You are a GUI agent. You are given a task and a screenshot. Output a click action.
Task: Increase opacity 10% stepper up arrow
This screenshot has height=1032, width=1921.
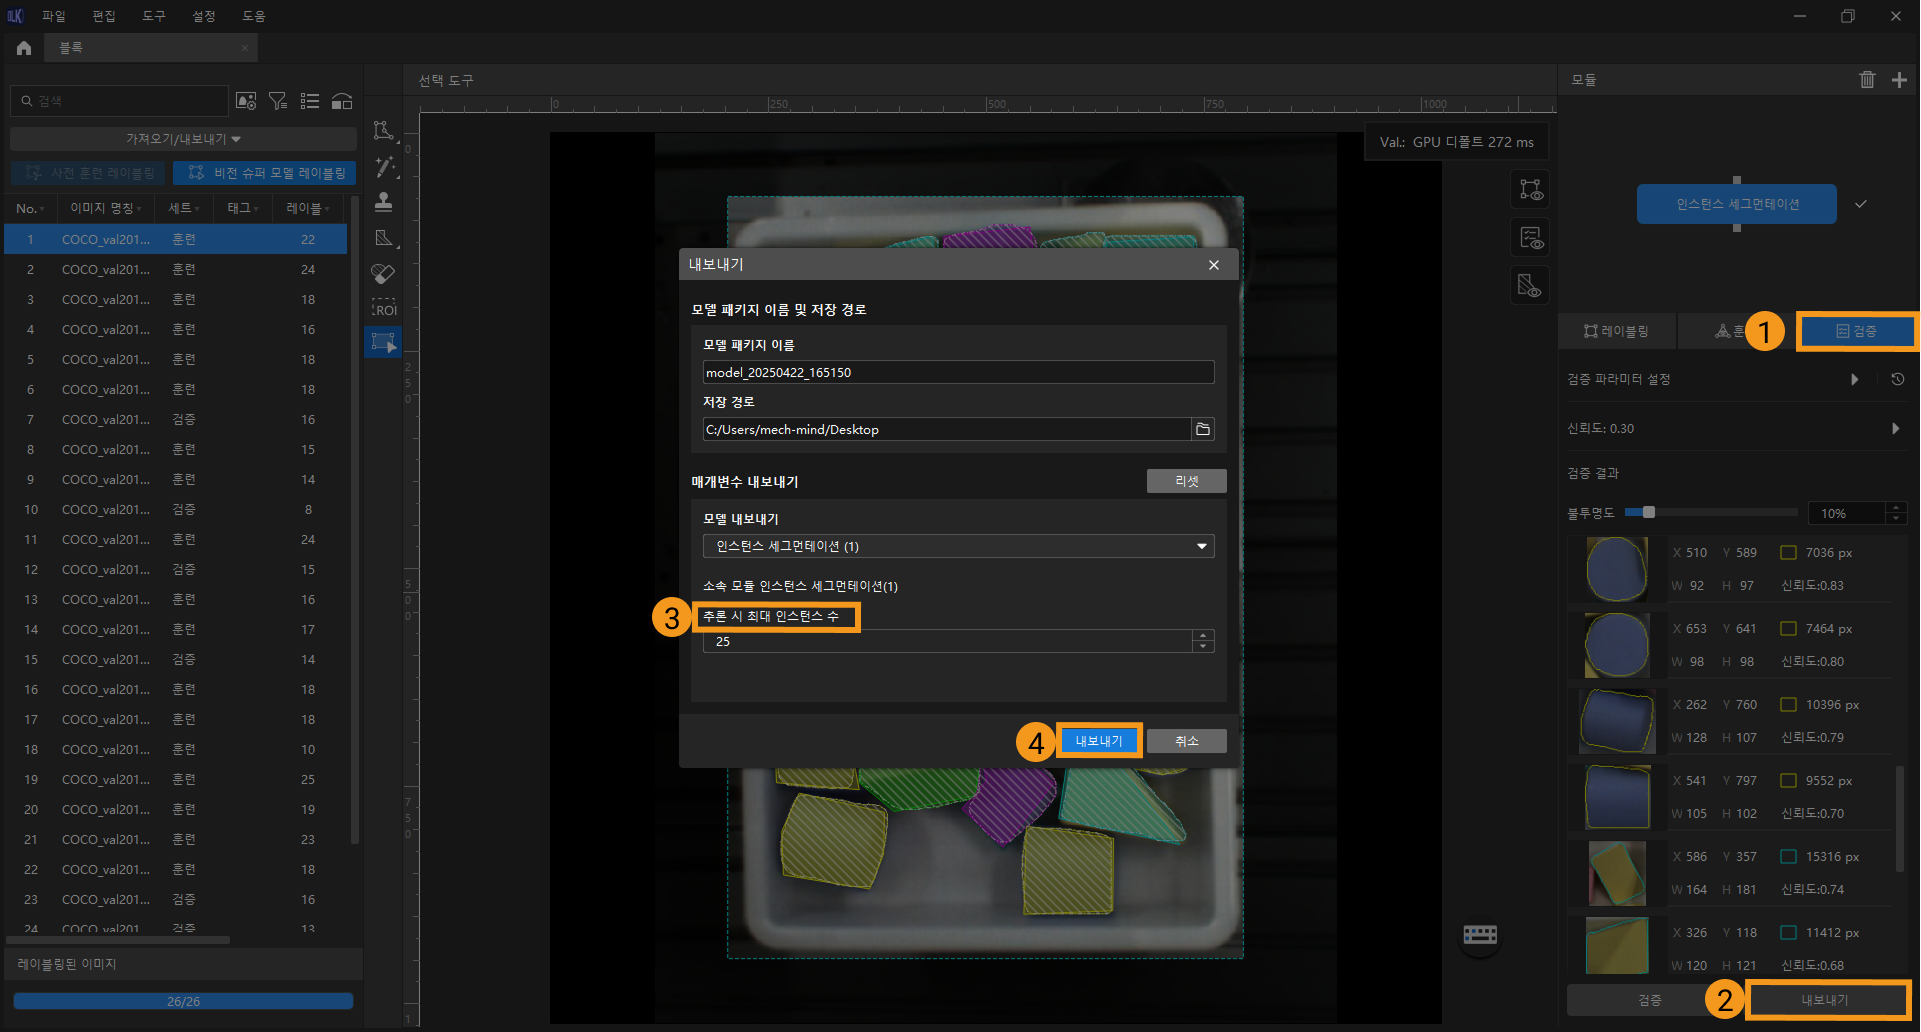(1896, 508)
